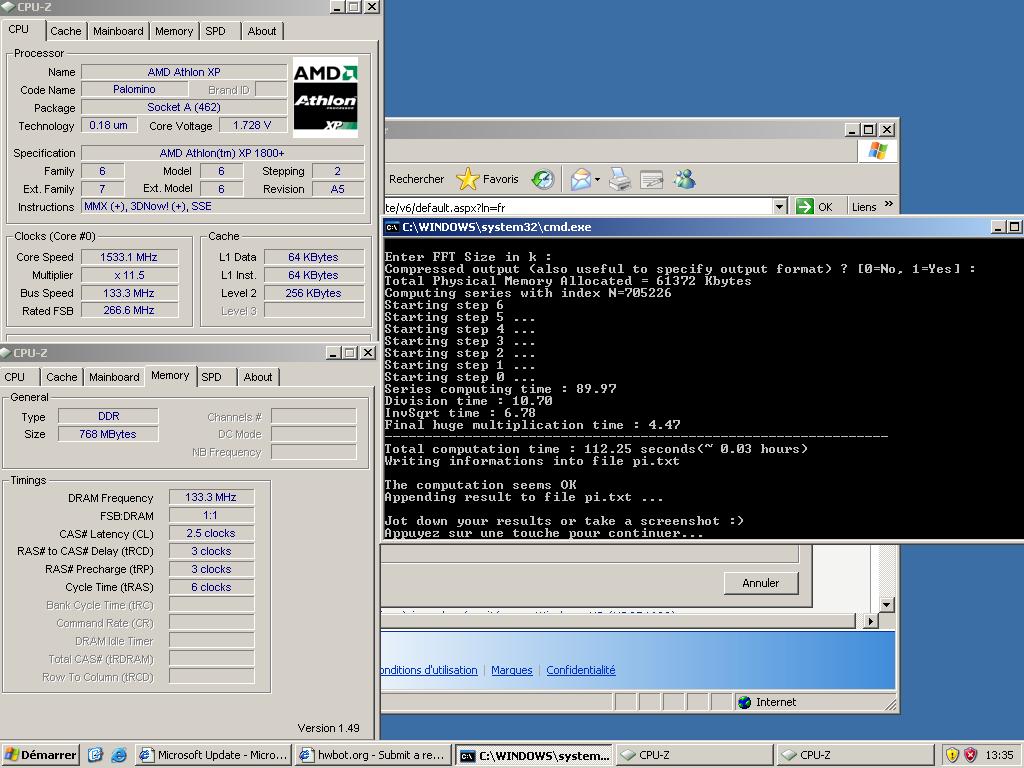Switch to Mainboard tab in top CPU-Z
This screenshot has width=1024, height=768.
click(118, 31)
